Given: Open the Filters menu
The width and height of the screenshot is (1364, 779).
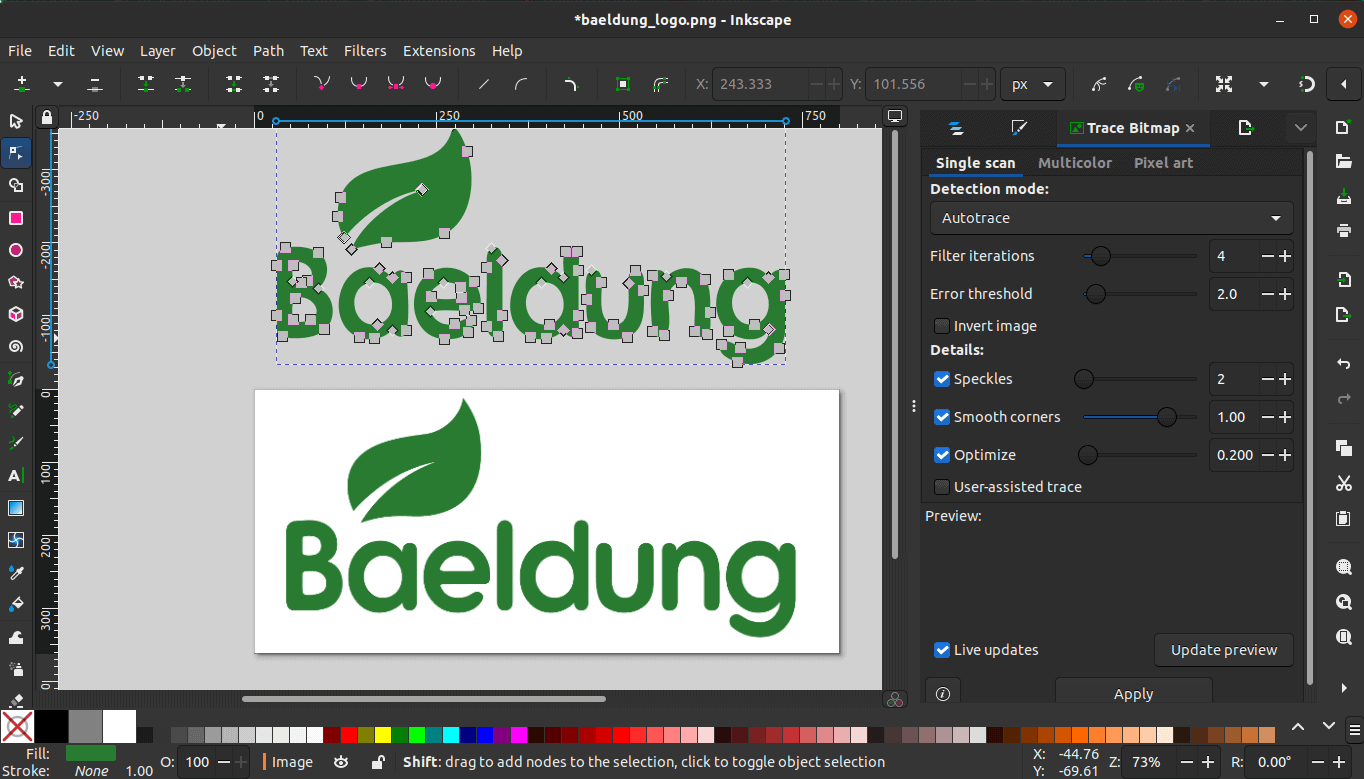Looking at the screenshot, I should 365,51.
